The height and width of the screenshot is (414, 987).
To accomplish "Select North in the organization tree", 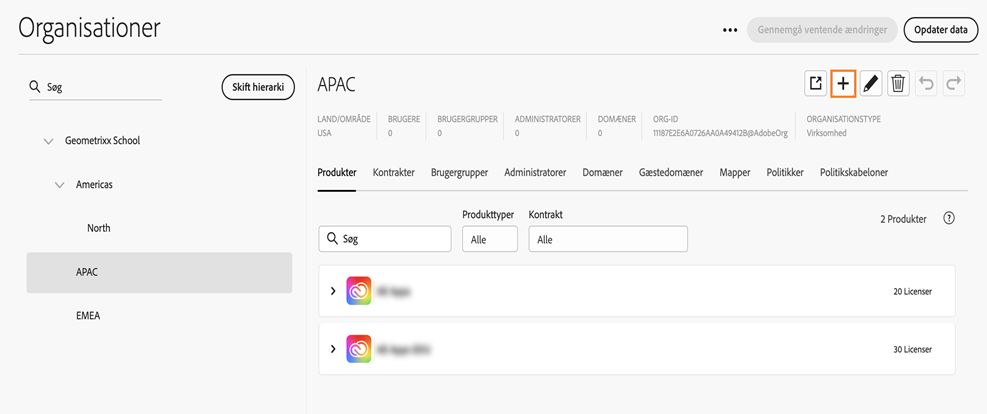I will coord(99,228).
